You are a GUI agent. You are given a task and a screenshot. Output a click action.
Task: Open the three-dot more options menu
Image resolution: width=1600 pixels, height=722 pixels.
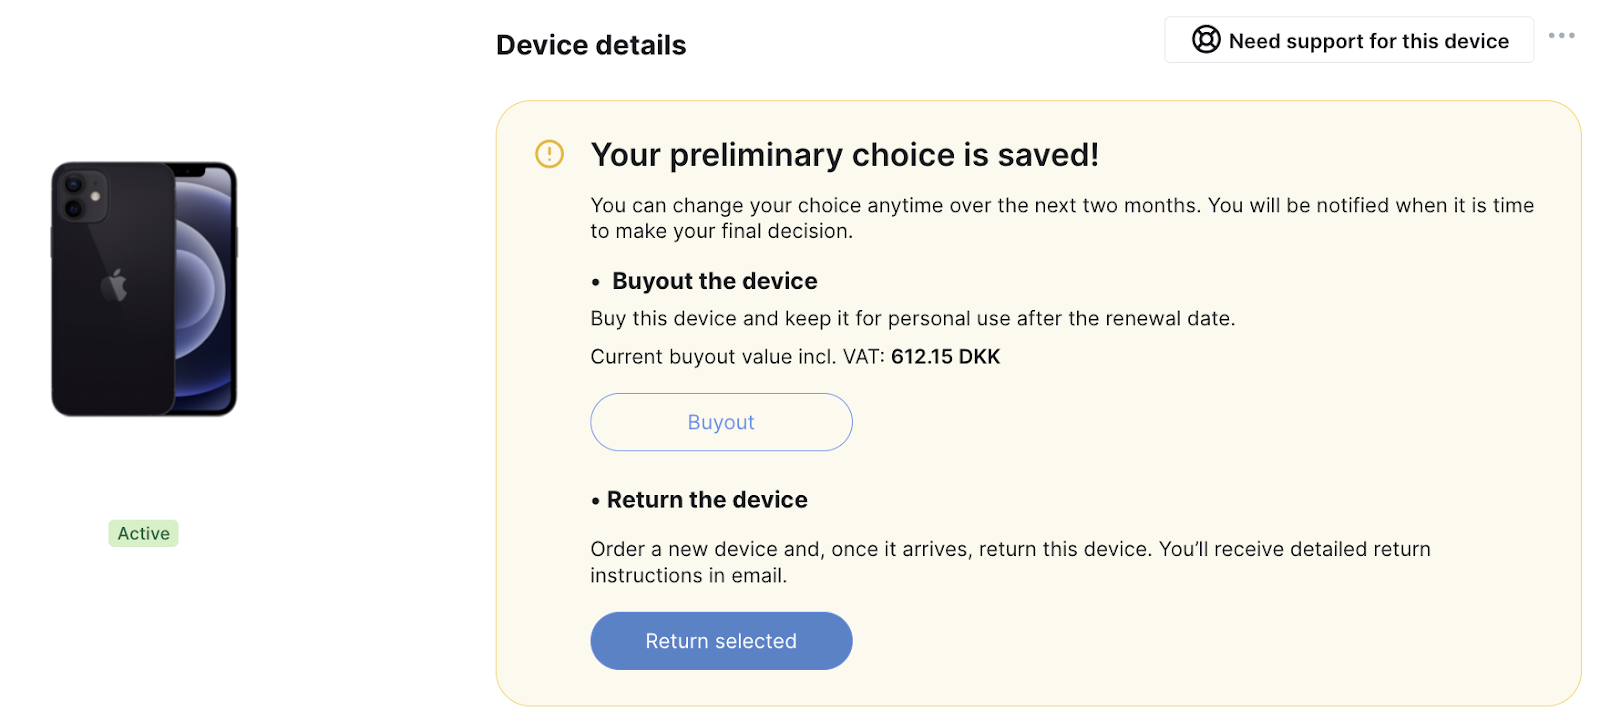click(1561, 36)
